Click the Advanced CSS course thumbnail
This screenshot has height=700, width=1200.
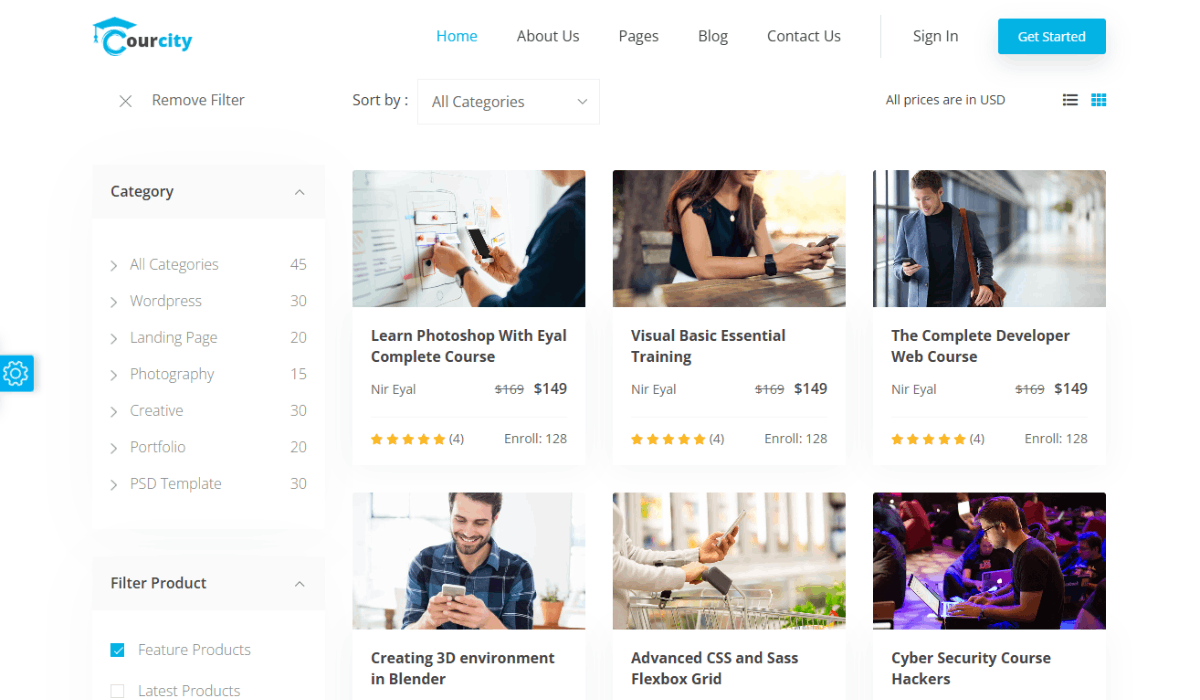coord(729,560)
